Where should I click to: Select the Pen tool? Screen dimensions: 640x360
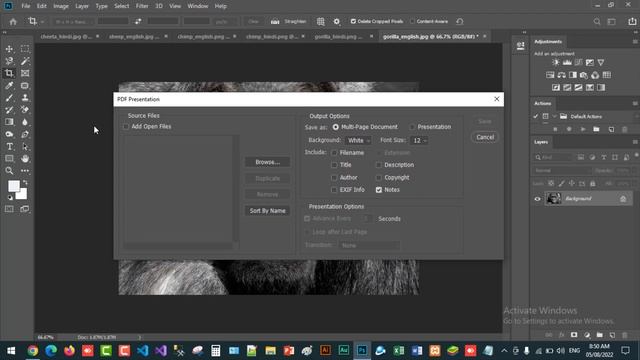25,134
